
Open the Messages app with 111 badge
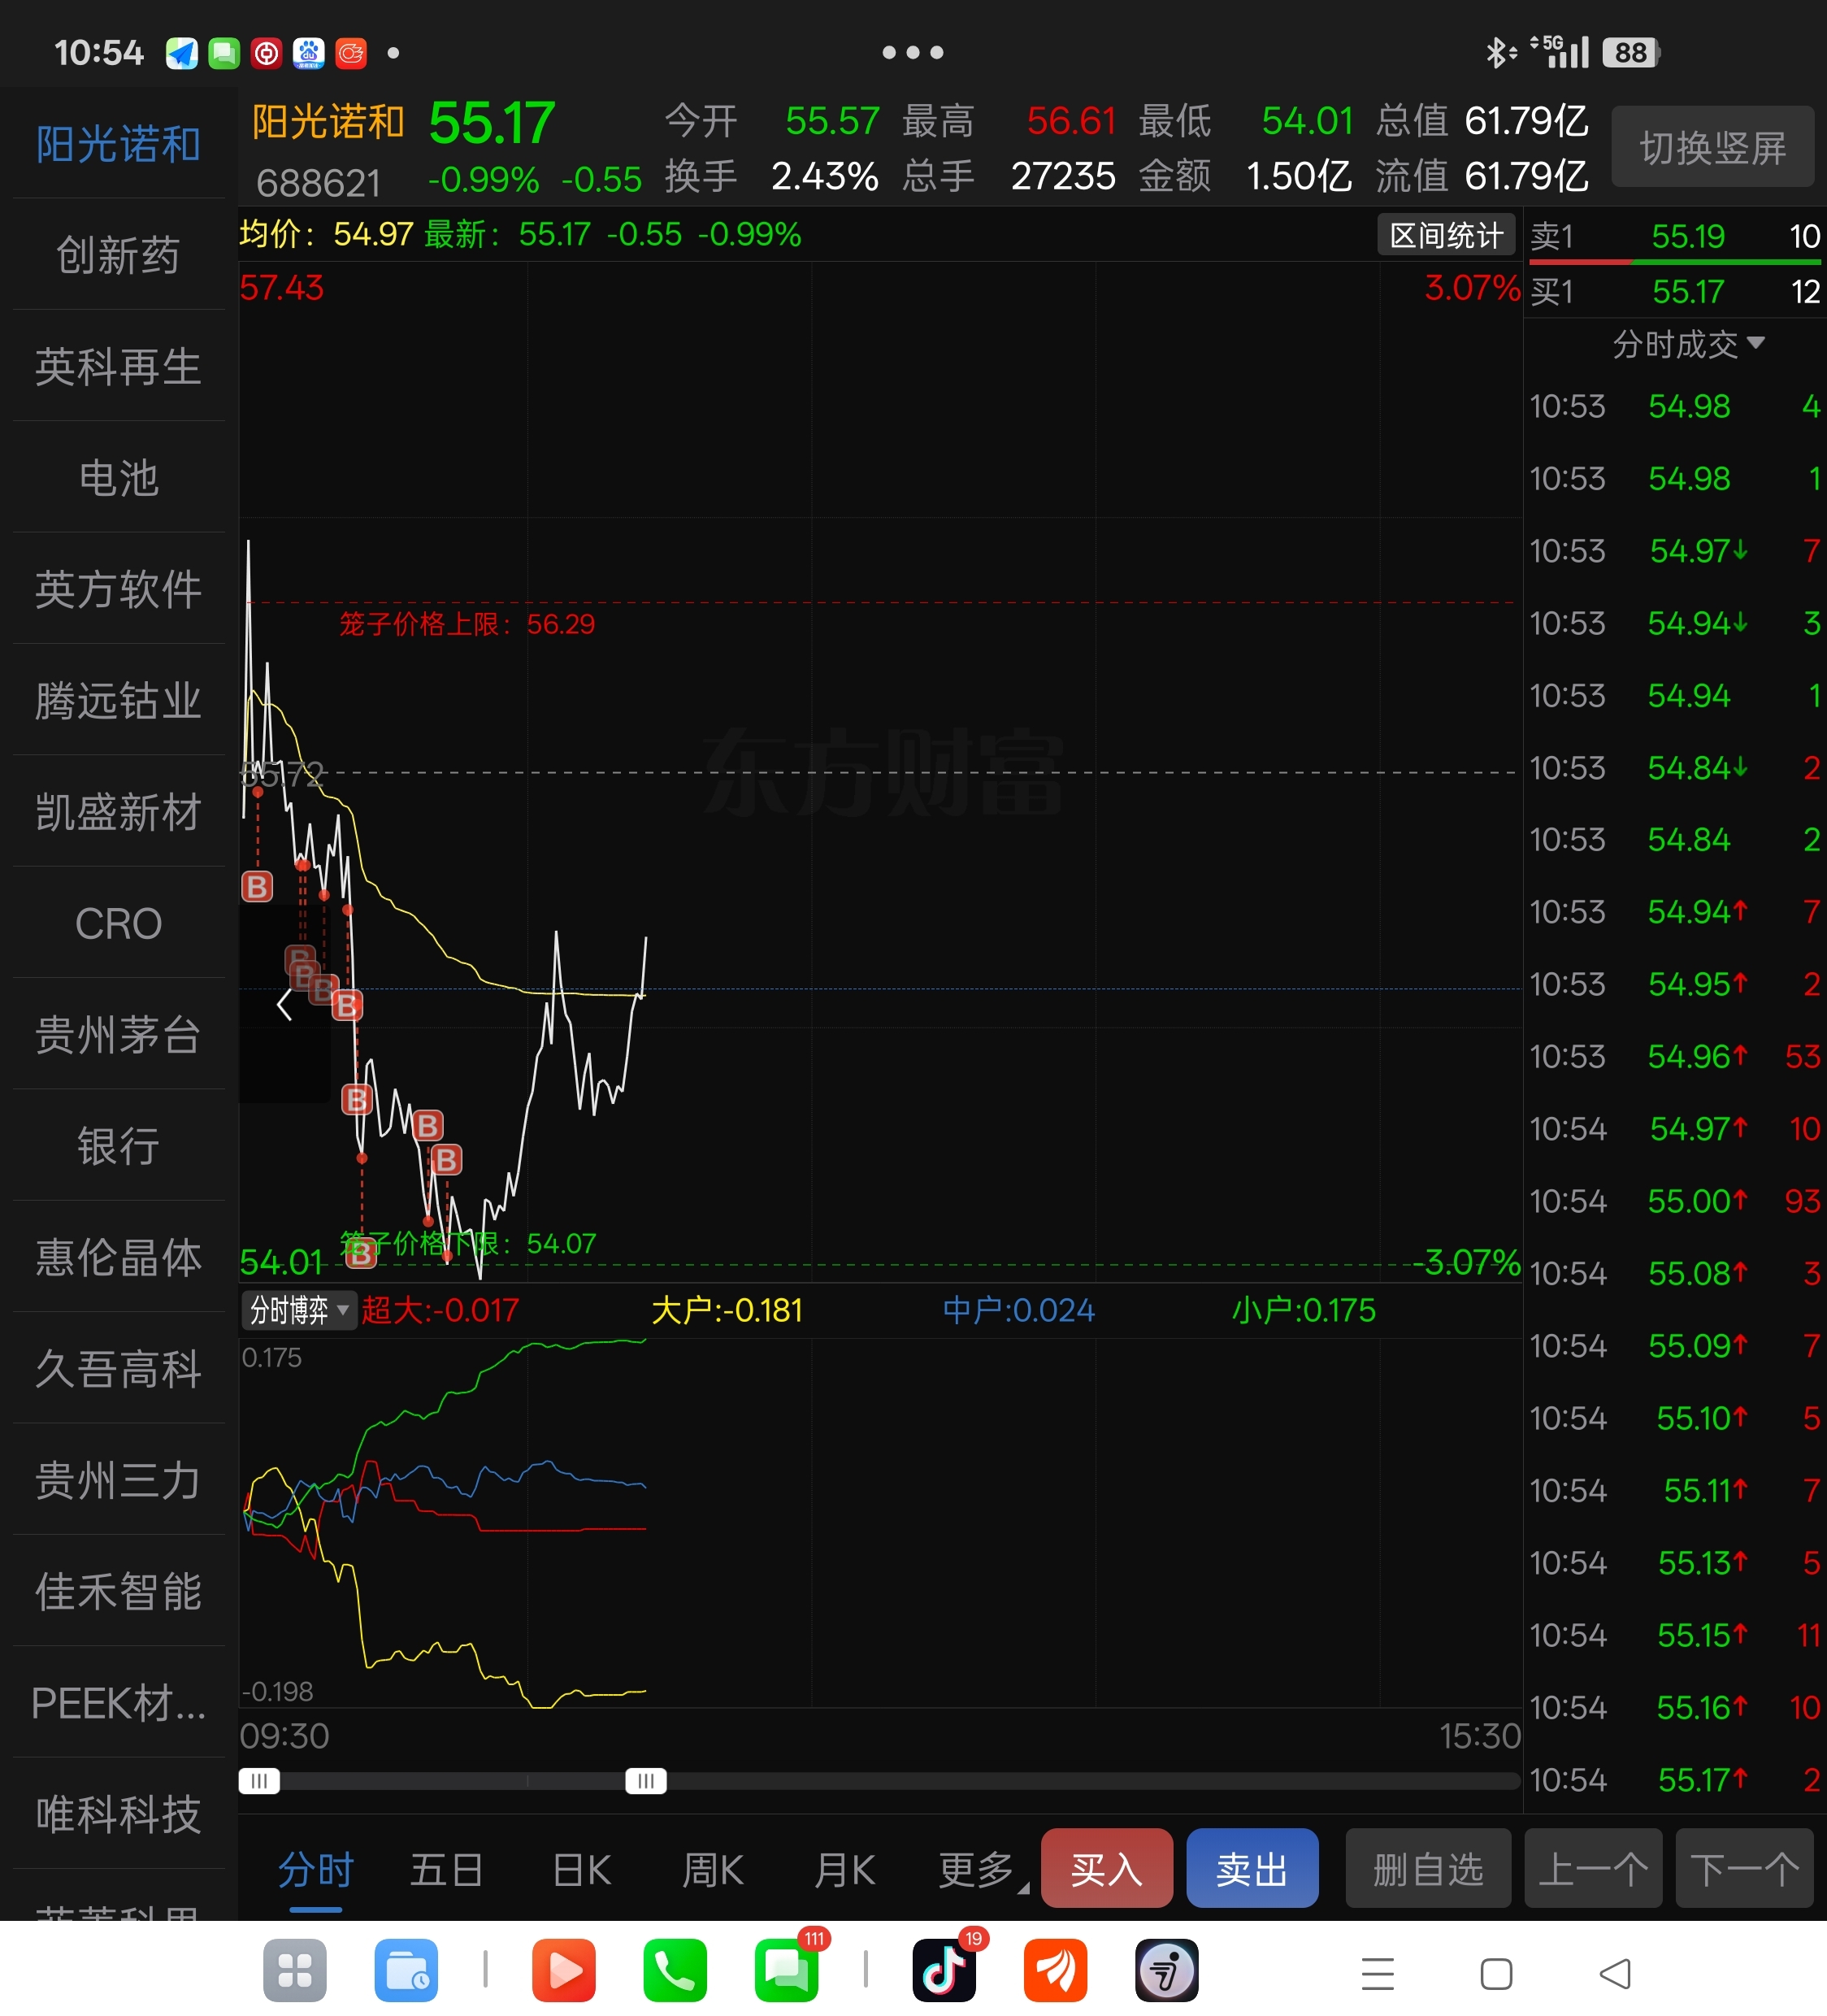pyautogui.click(x=787, y=1971)
